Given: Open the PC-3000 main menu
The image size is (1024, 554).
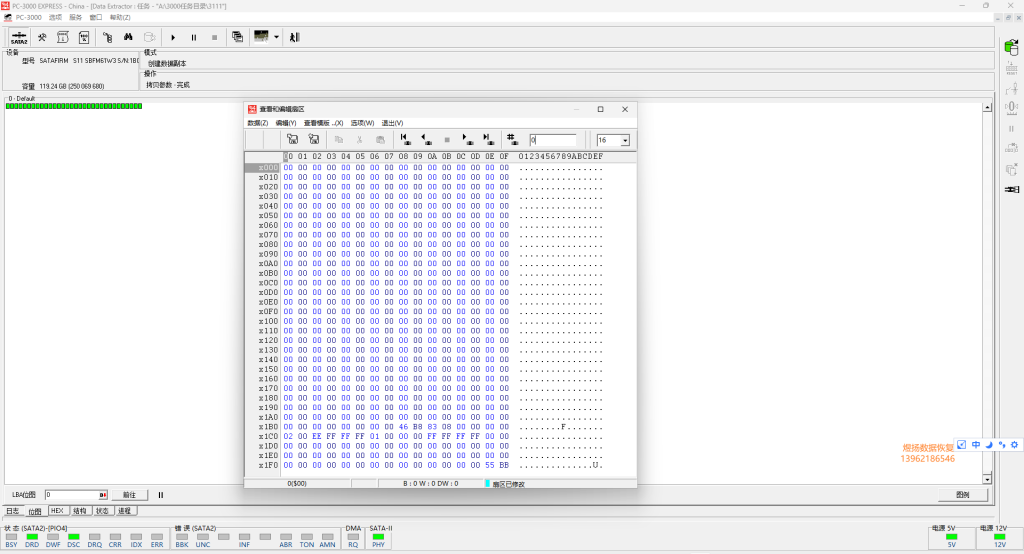Looking at the screenshot, I should click(x=28, y=18).
